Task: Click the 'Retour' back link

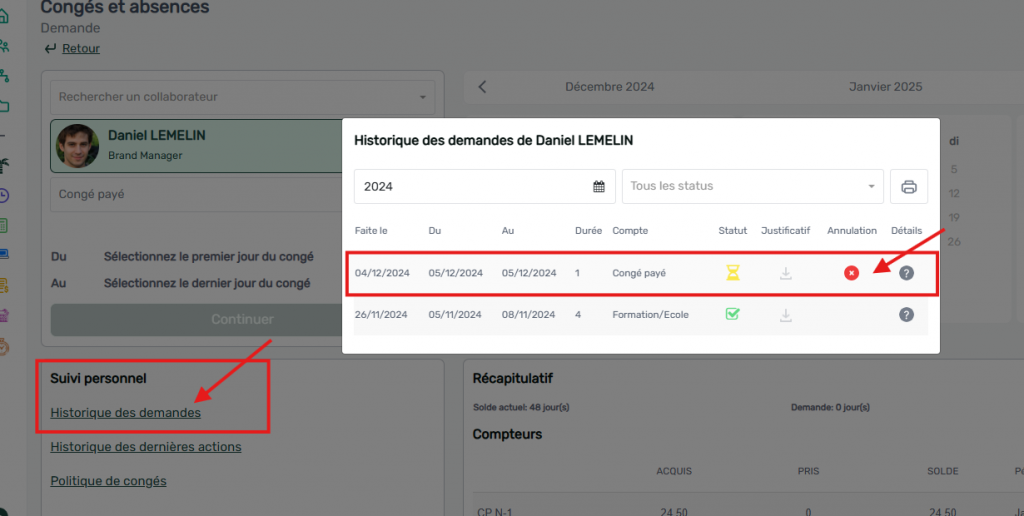Action: click(80, 48)
